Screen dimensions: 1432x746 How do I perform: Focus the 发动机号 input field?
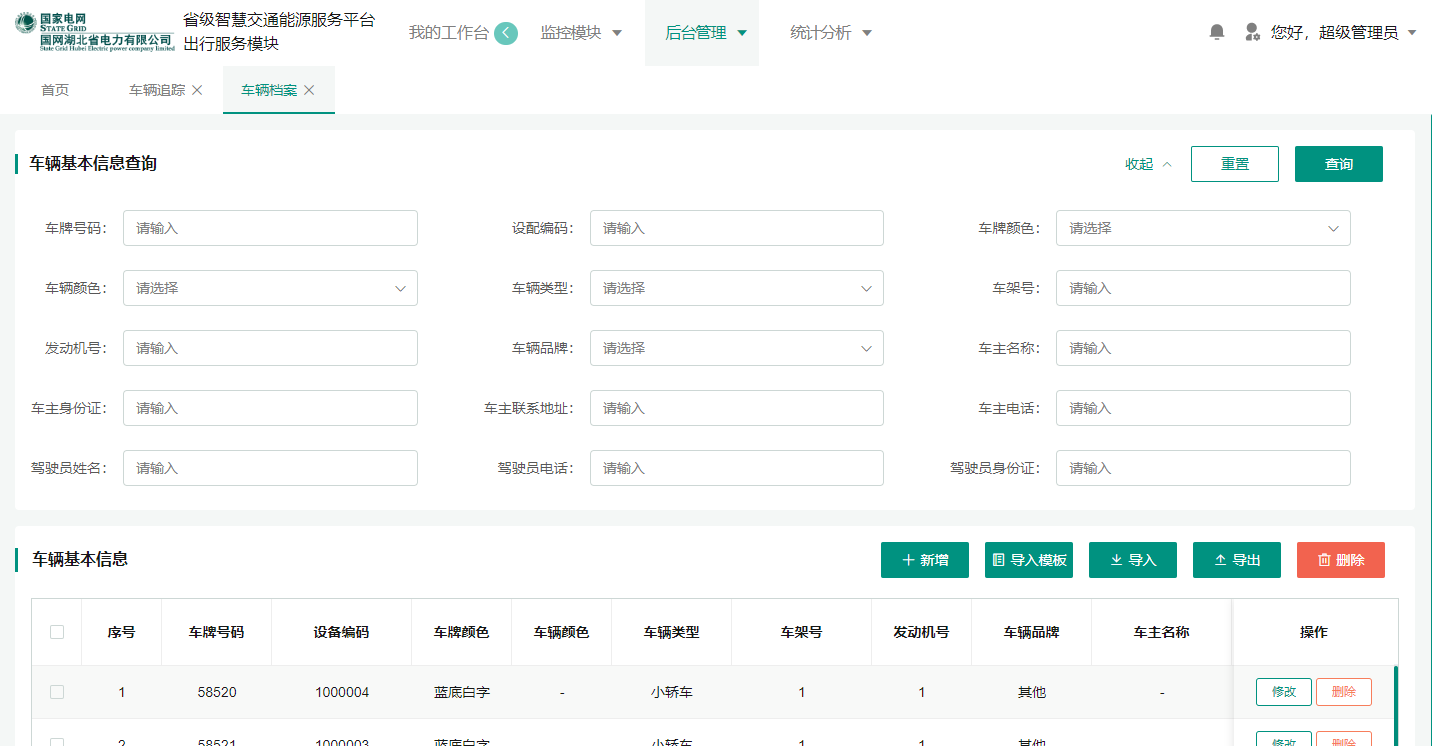[270, 348]
